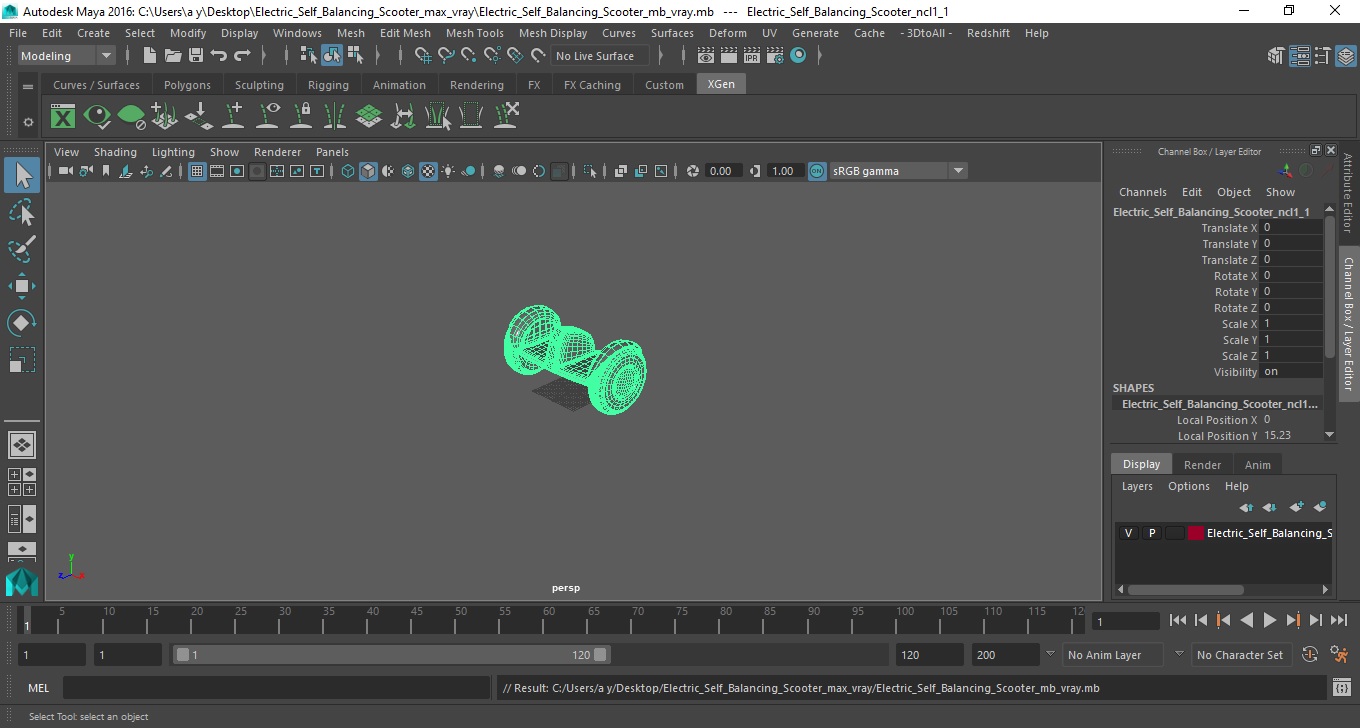Toggle wireframe display in viewport toolbar
Viewport: 1360px width, 728px height.
tap(348, 171)
